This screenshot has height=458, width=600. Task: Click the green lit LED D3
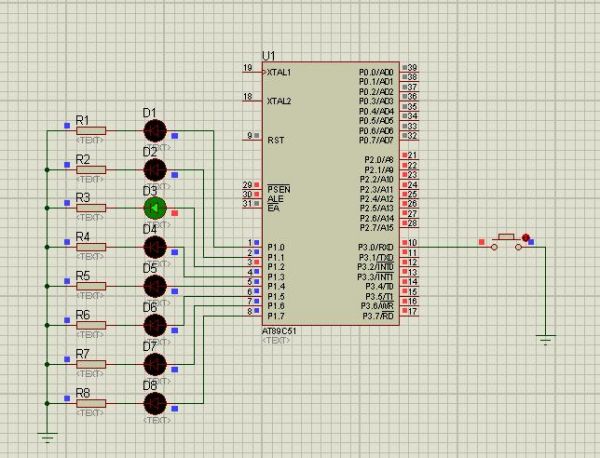tap(154, 207)
